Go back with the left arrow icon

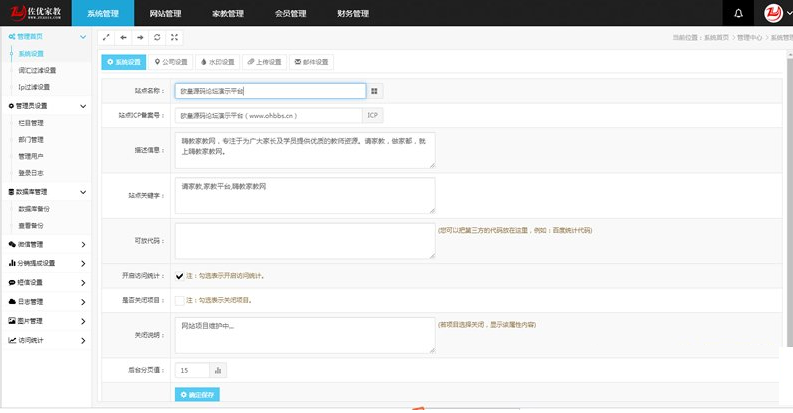pyautogui.click(x=123, y=37)
